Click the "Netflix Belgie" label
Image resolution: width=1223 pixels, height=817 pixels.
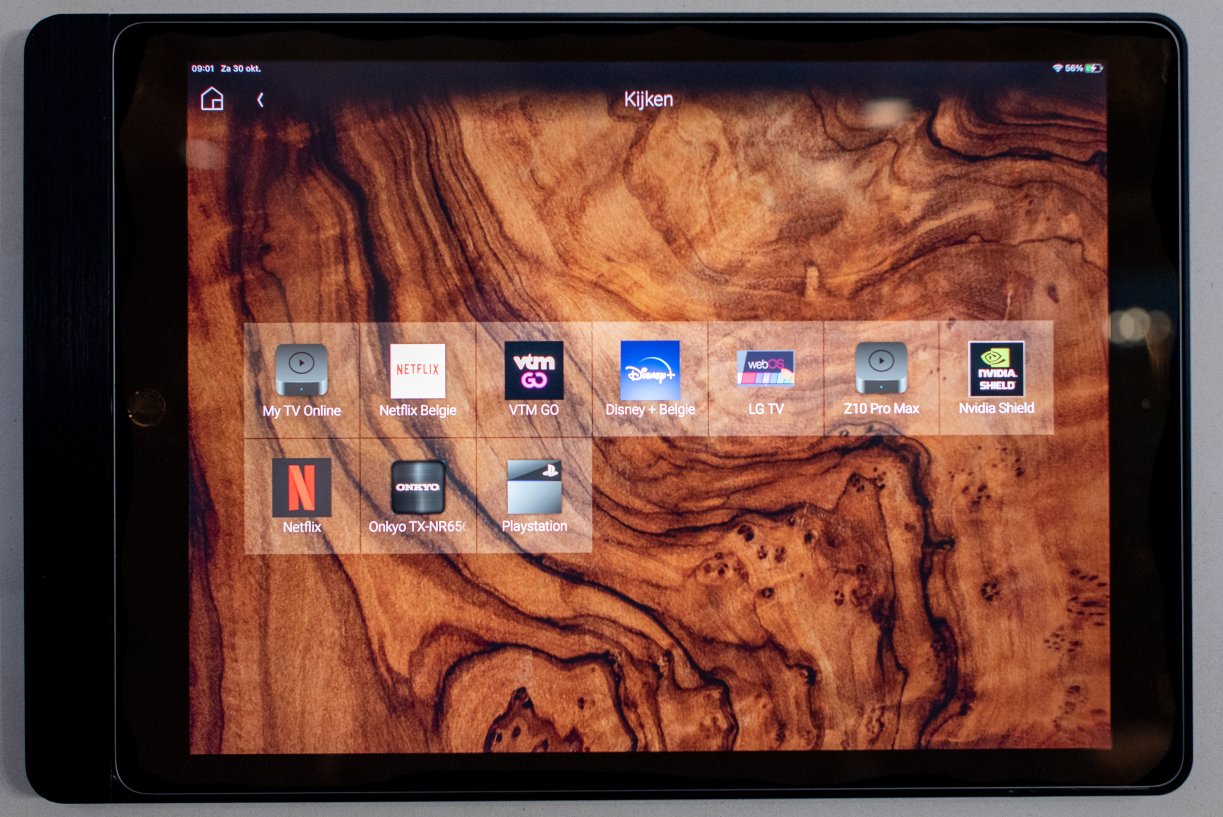pos(418,411)
